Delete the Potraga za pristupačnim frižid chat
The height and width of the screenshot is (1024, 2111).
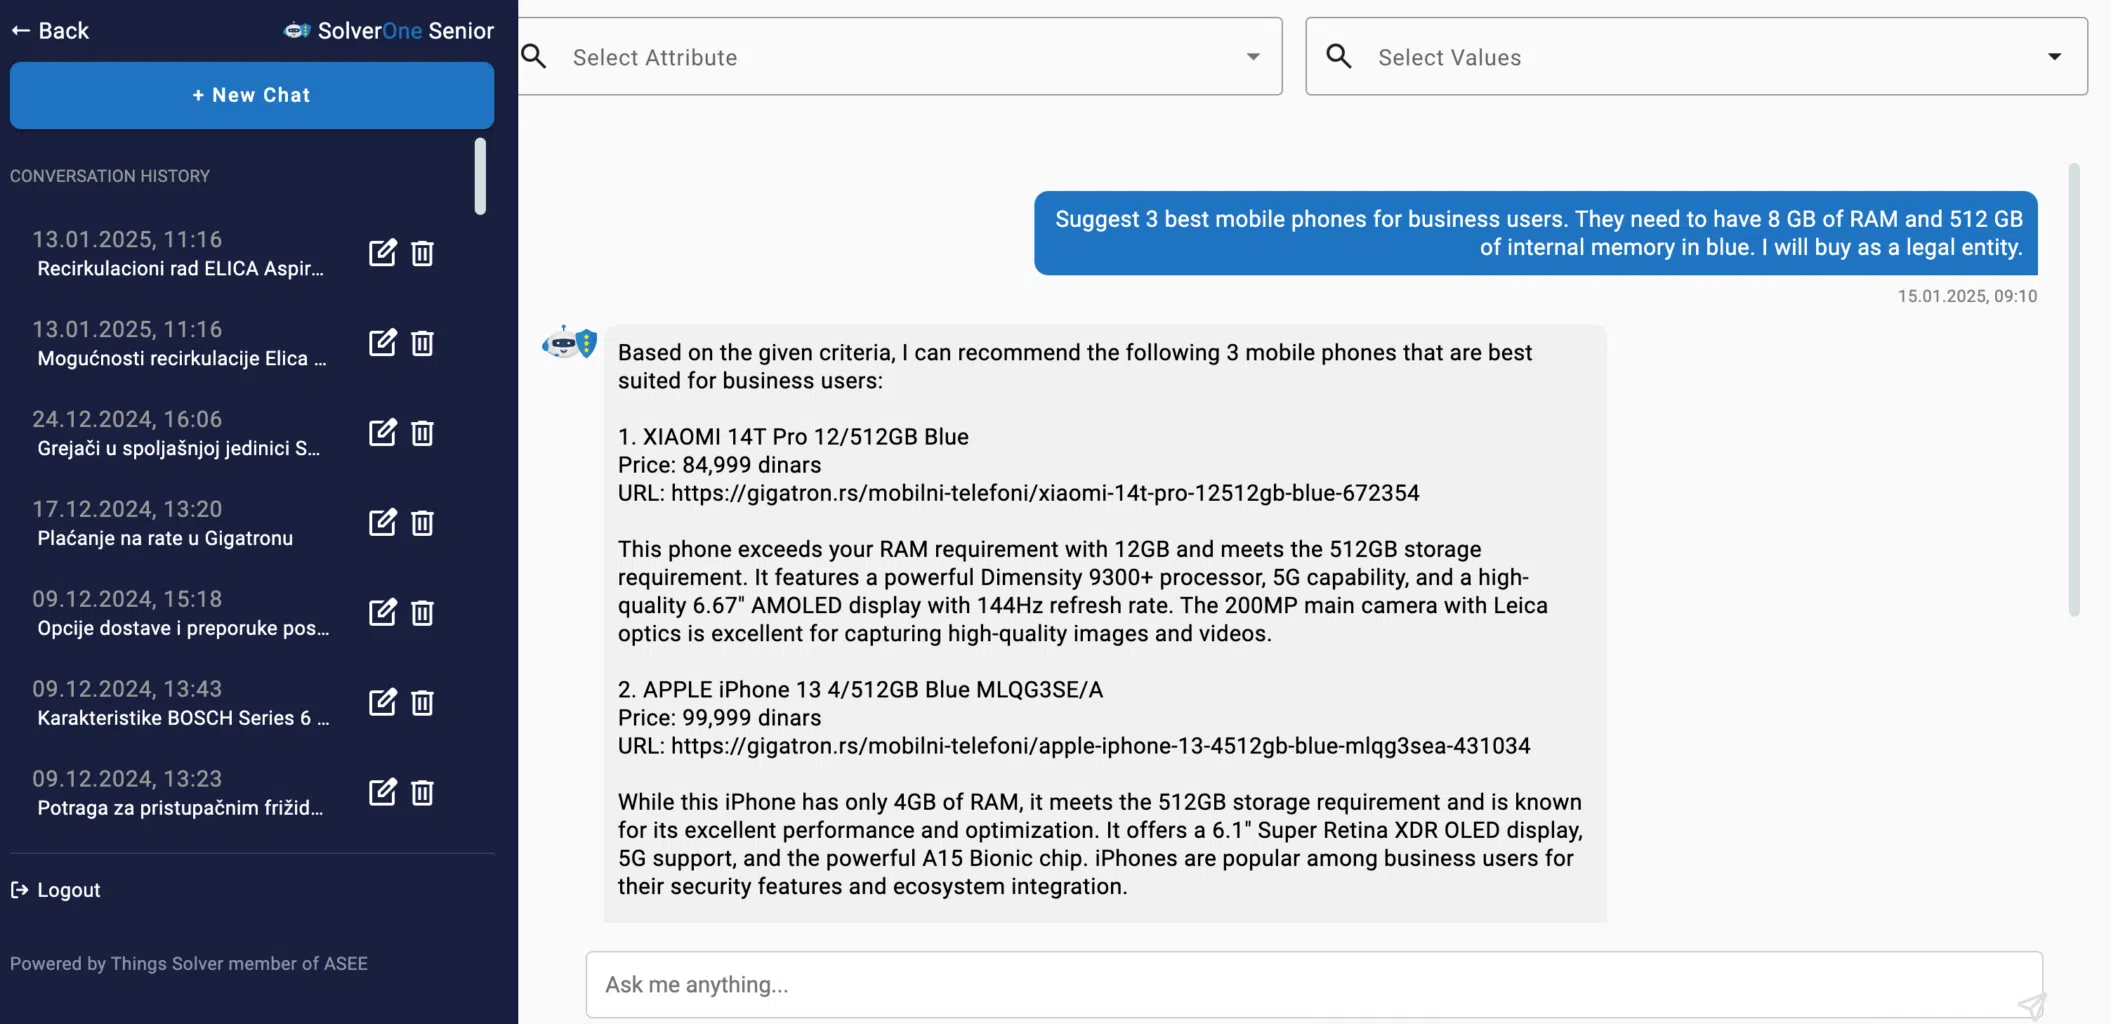coord(423,793)
